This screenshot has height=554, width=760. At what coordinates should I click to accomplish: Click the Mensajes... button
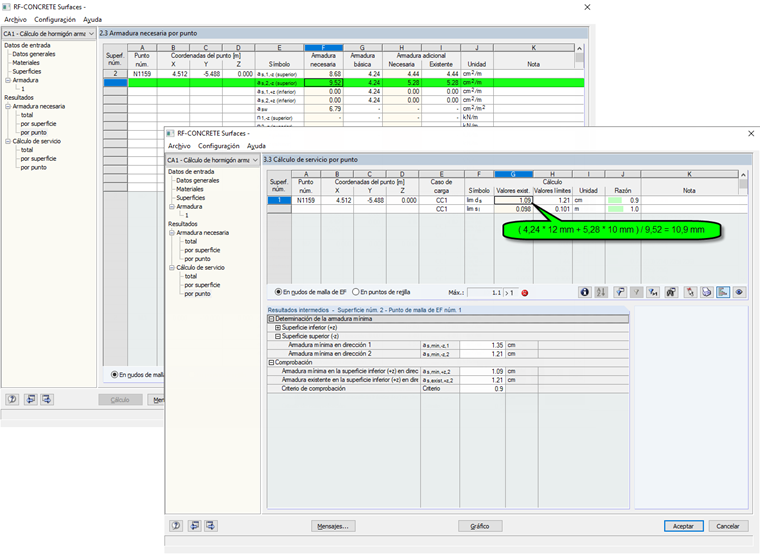coord(333,526)
